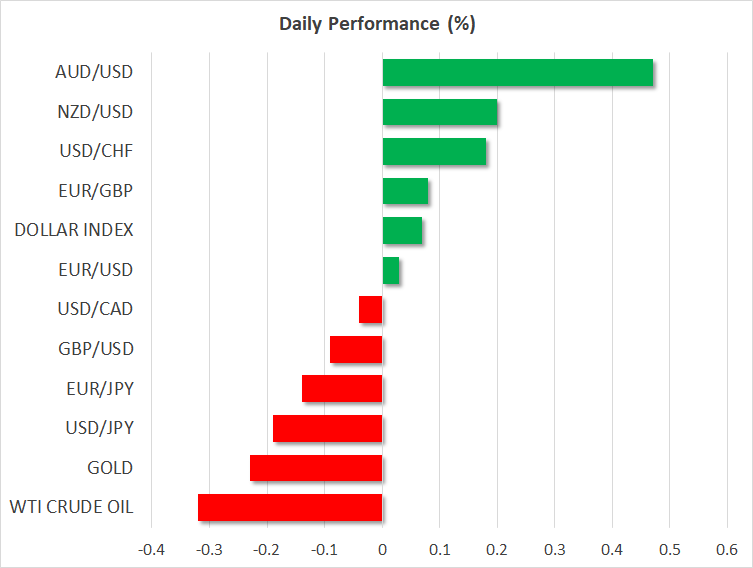Select the red EUR/JPY bar
The width and height of the screenshot is (753, 568).
coord(342,389)
